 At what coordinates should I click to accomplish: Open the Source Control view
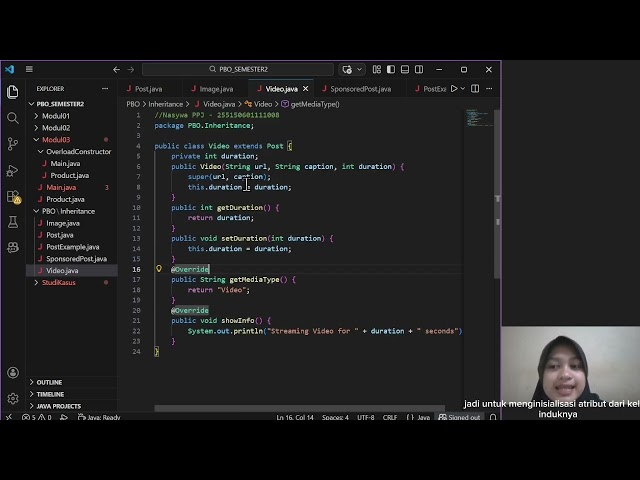13,144
